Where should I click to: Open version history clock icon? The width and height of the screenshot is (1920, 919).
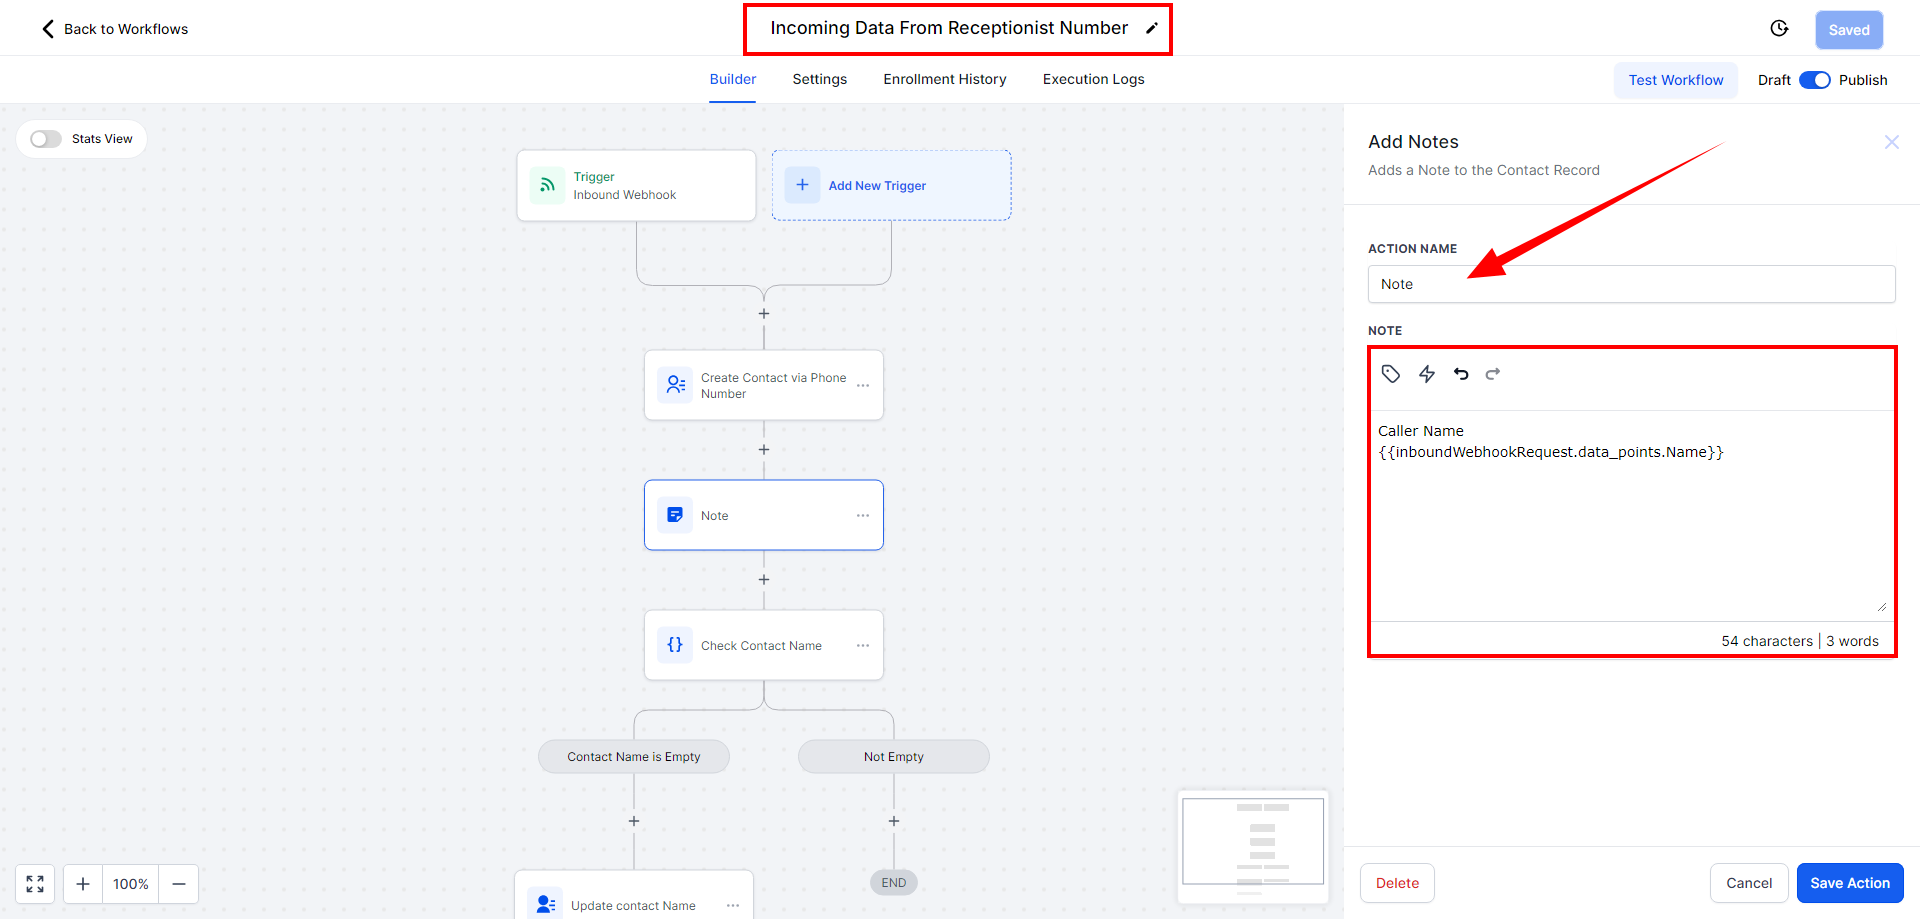click(x=1779, y=29)
